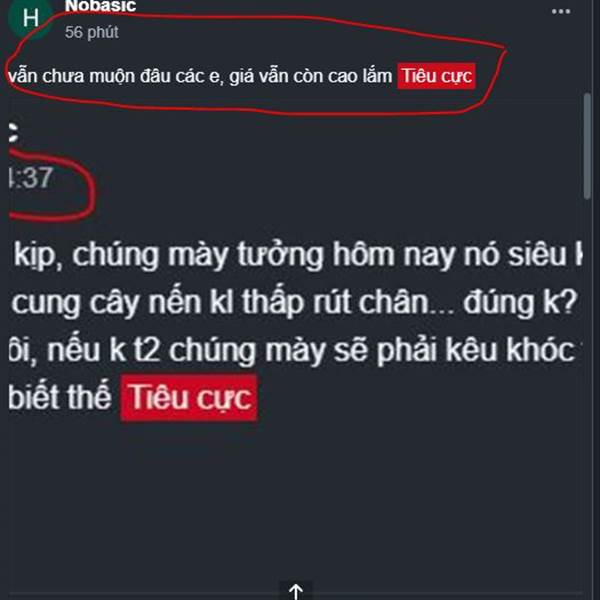Open the Nobasic user profile

coord(100,6)
